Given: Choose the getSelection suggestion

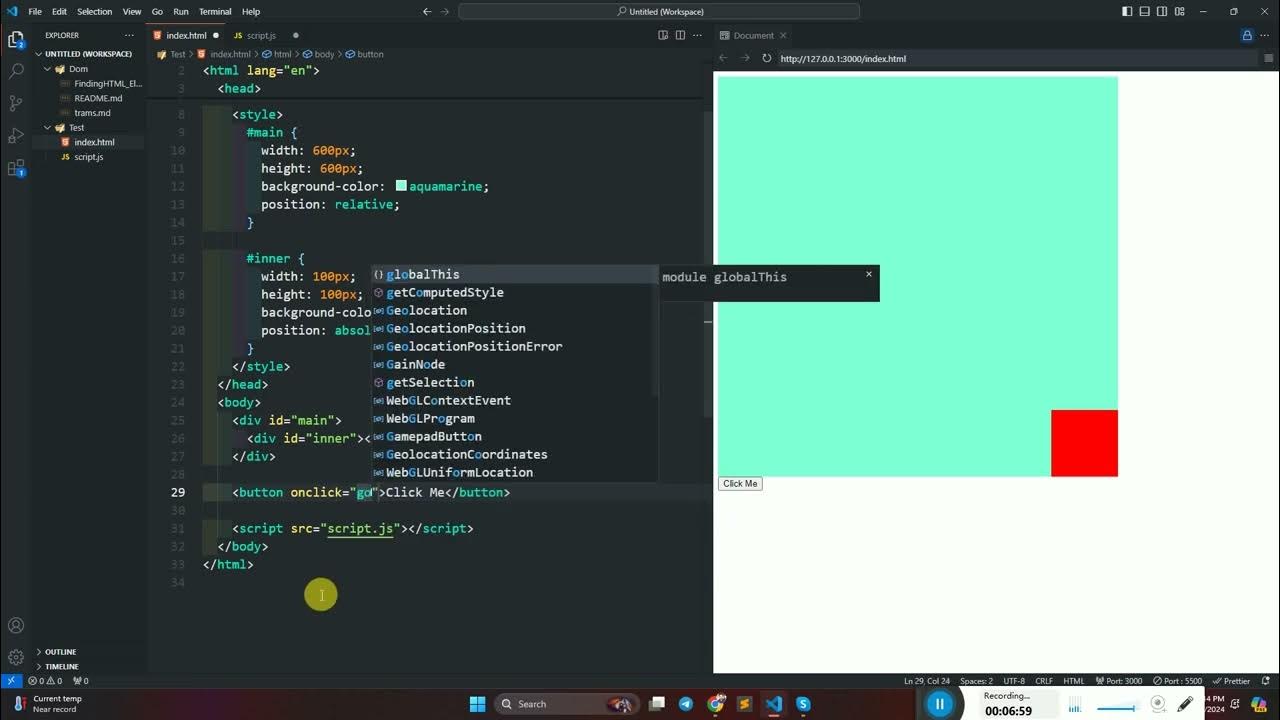Looking at the screenshot, I should tap(514, 382).
